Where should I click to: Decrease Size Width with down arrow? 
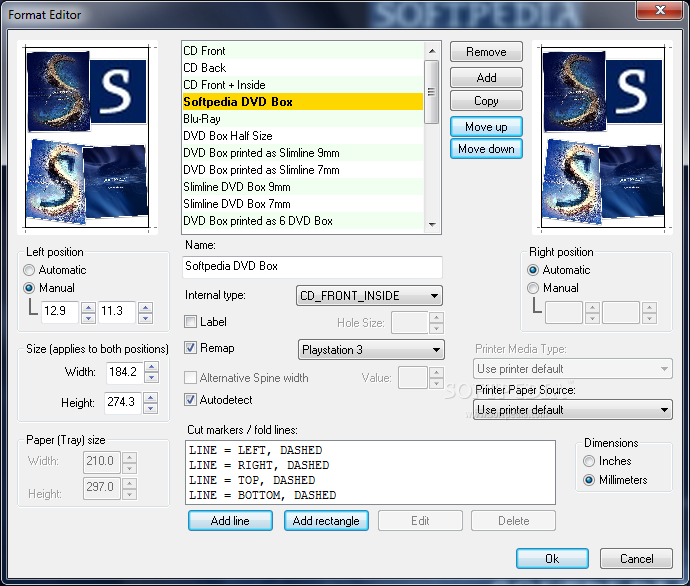coord(151,377)
